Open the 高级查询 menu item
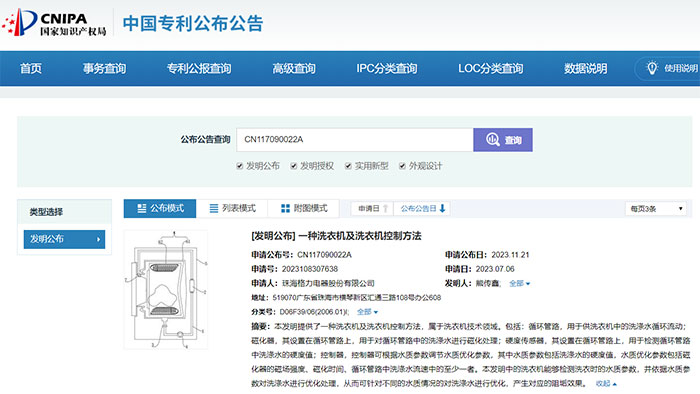 click(294, 69)
